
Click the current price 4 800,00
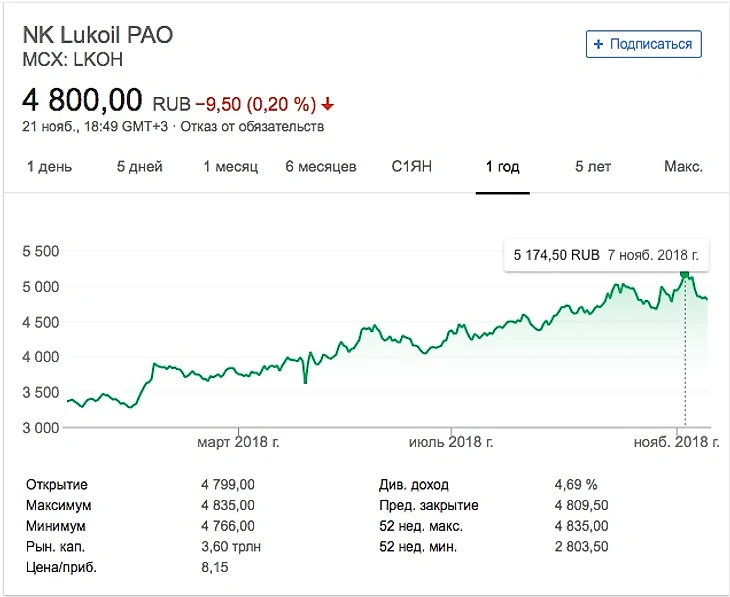pos(83,100)
